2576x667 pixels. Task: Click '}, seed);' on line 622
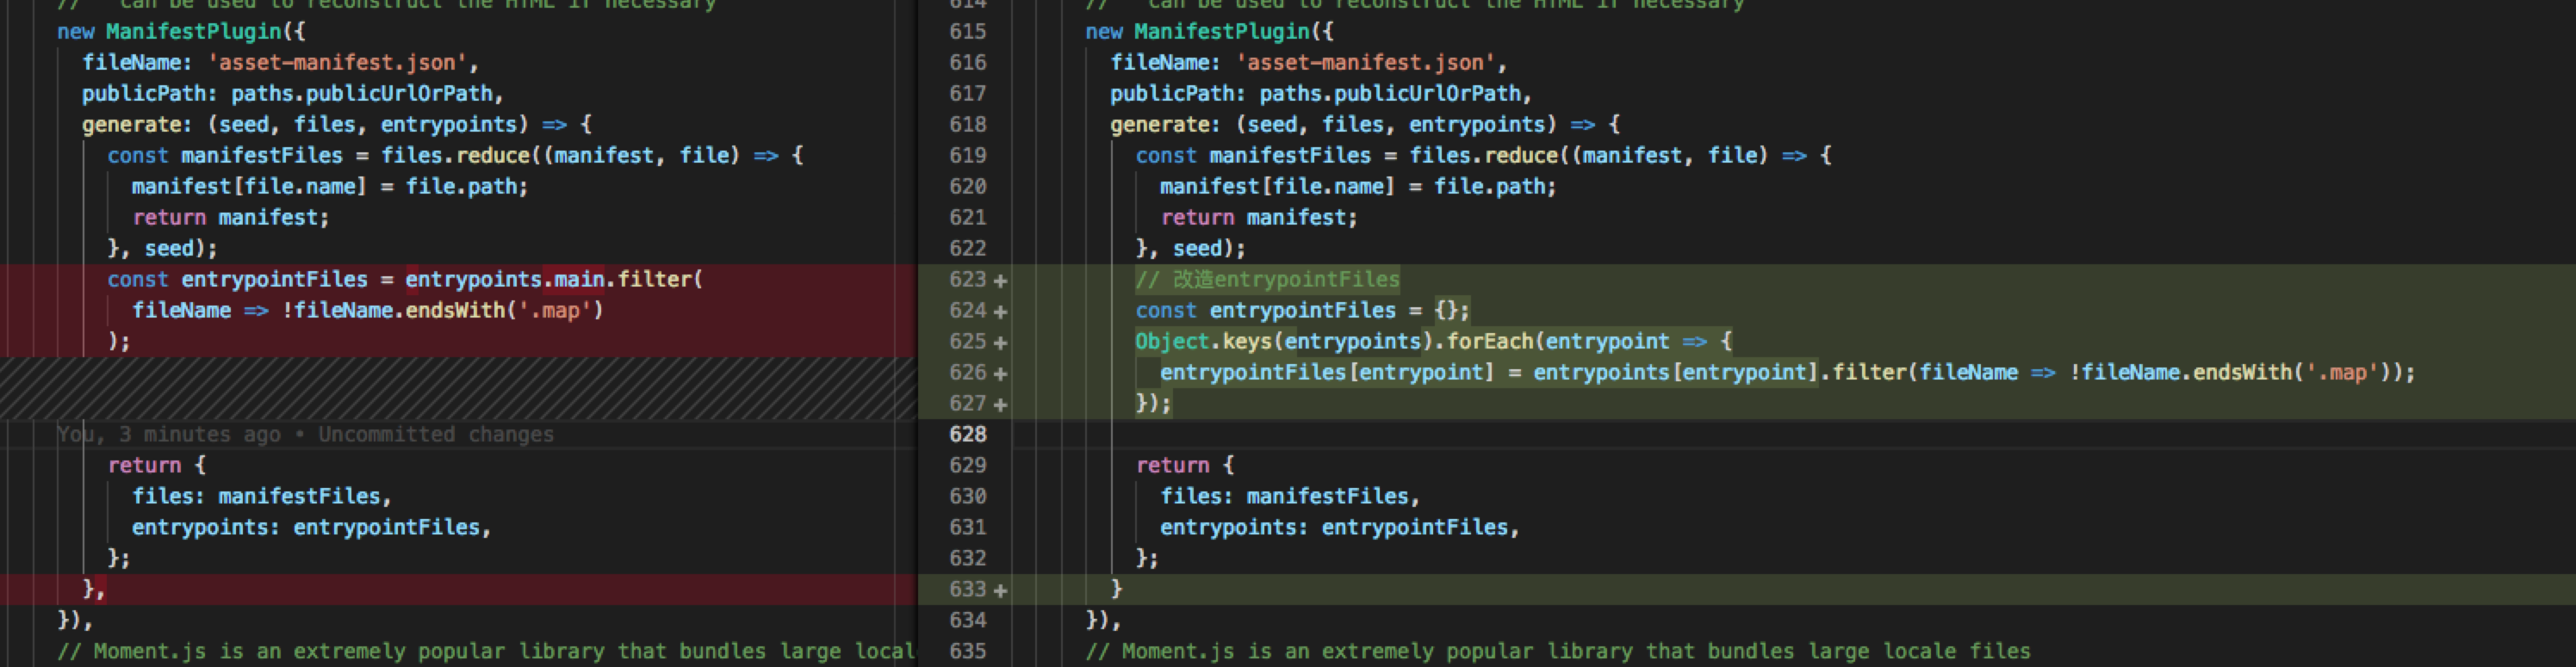1190,249
